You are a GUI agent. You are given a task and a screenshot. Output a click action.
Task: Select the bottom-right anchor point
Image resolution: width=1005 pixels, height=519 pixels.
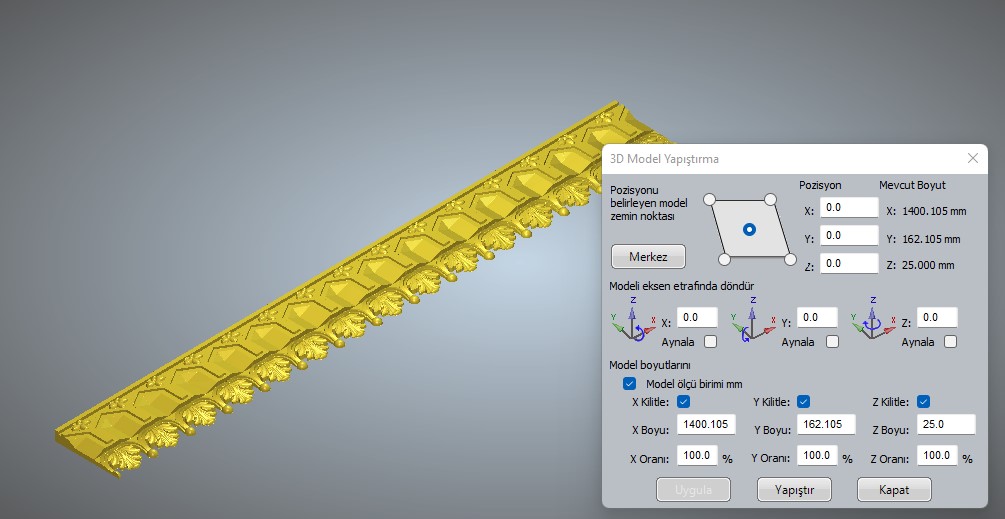pos(789,259)
